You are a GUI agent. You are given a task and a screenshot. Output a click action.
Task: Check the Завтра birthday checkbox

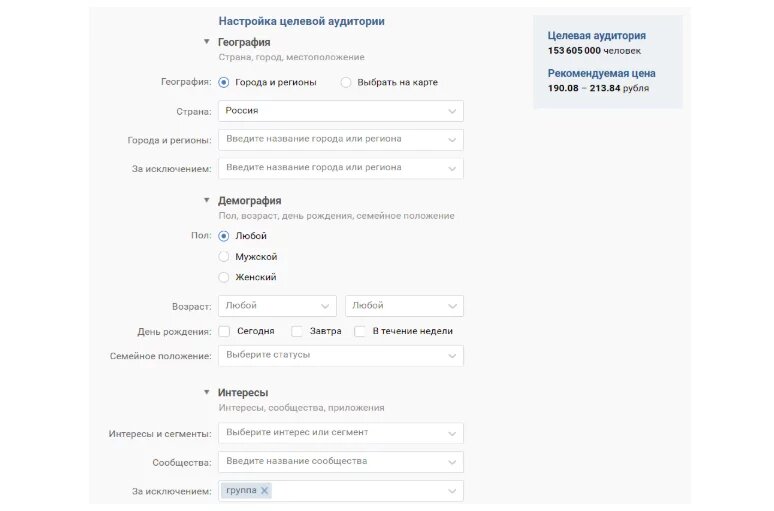click(297, 331)
